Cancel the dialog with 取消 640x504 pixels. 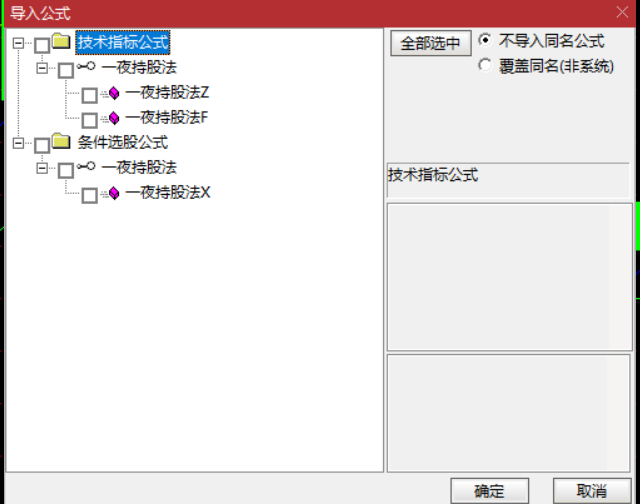[592, 491]
